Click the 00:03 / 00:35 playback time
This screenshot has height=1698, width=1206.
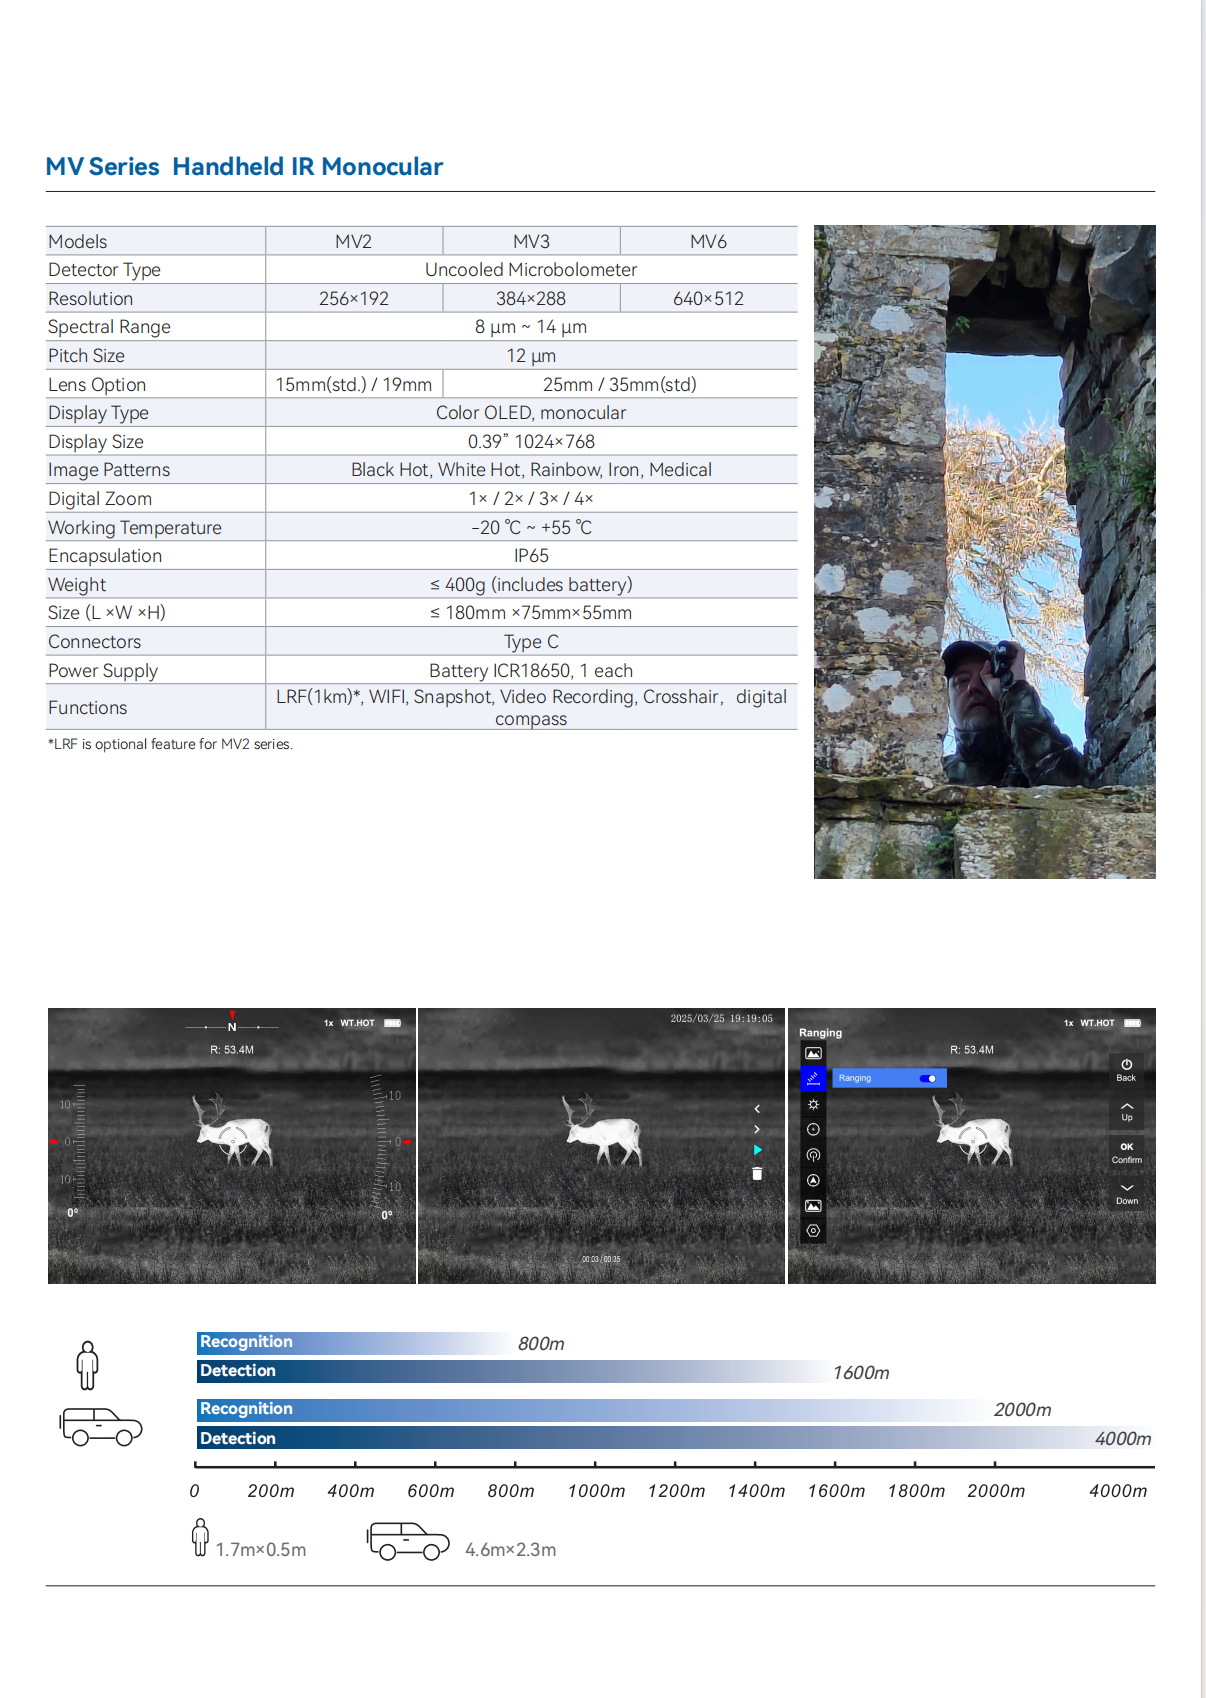[601, 1259]
